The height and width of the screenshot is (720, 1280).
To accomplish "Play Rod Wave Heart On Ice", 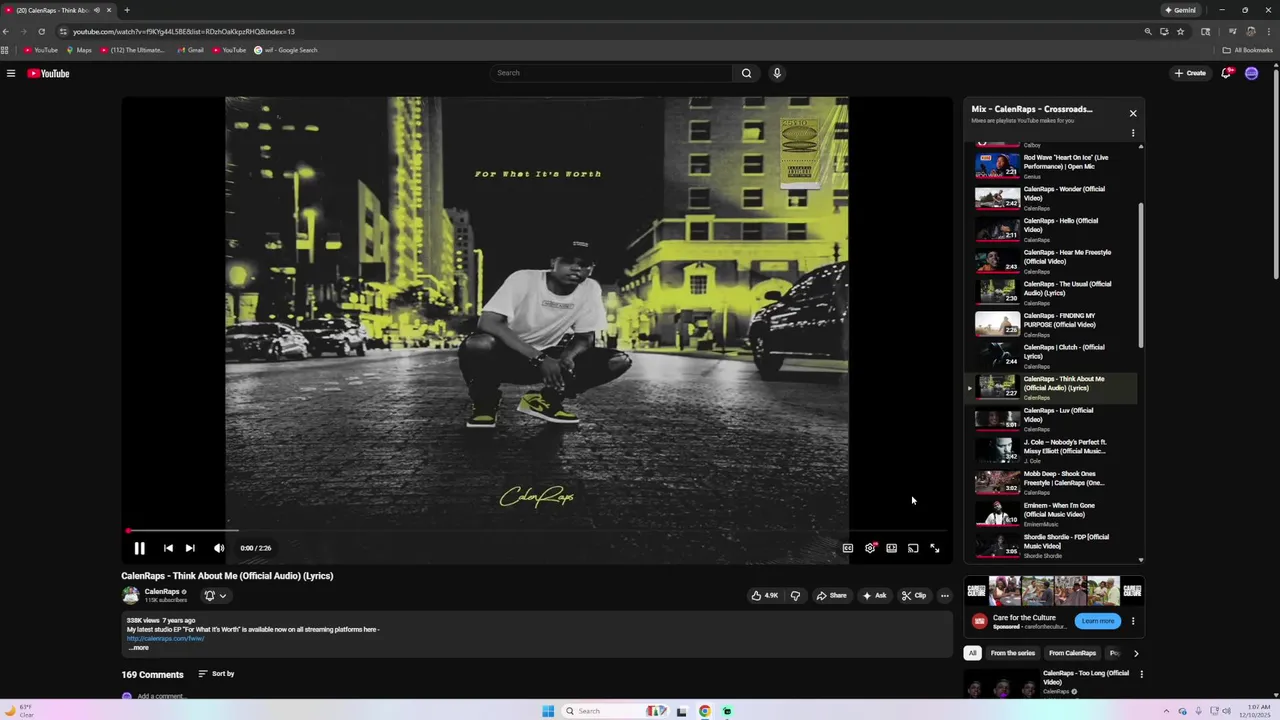I will click(x=1050, y=166).
